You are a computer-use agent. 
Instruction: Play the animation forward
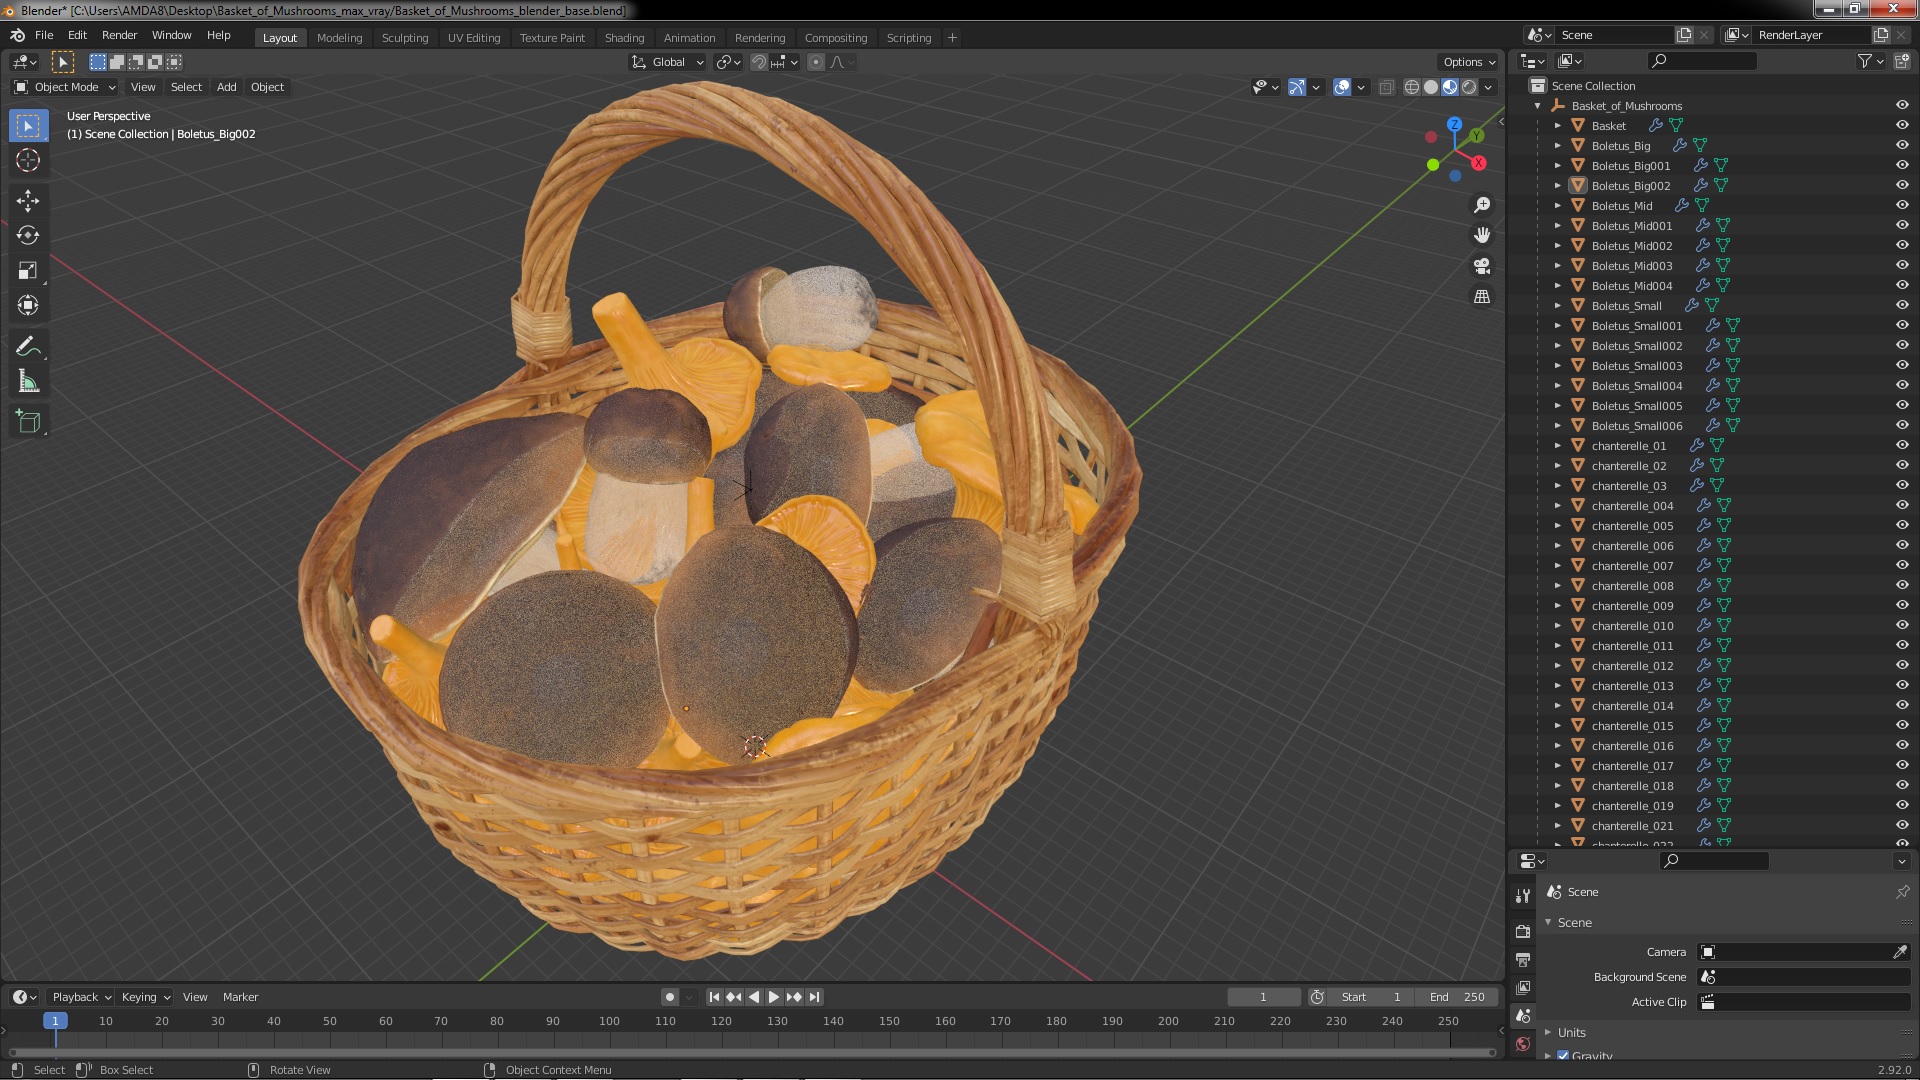tap(773, 997)
